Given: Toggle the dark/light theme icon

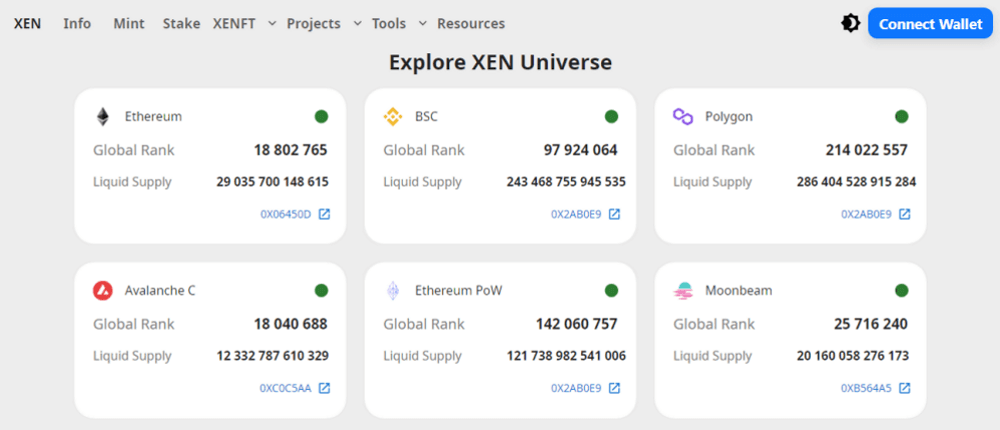Looking at the screenshot, I should pos(850,24).
